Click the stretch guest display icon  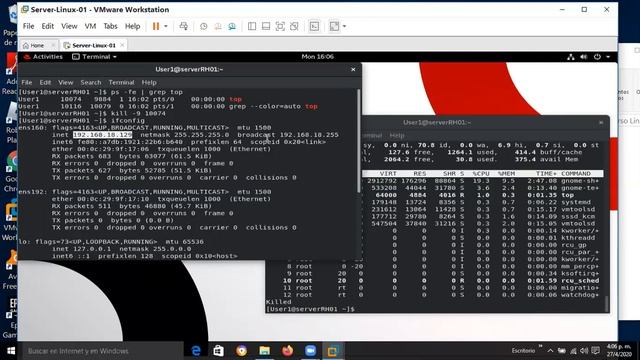(x=334, y=26)
